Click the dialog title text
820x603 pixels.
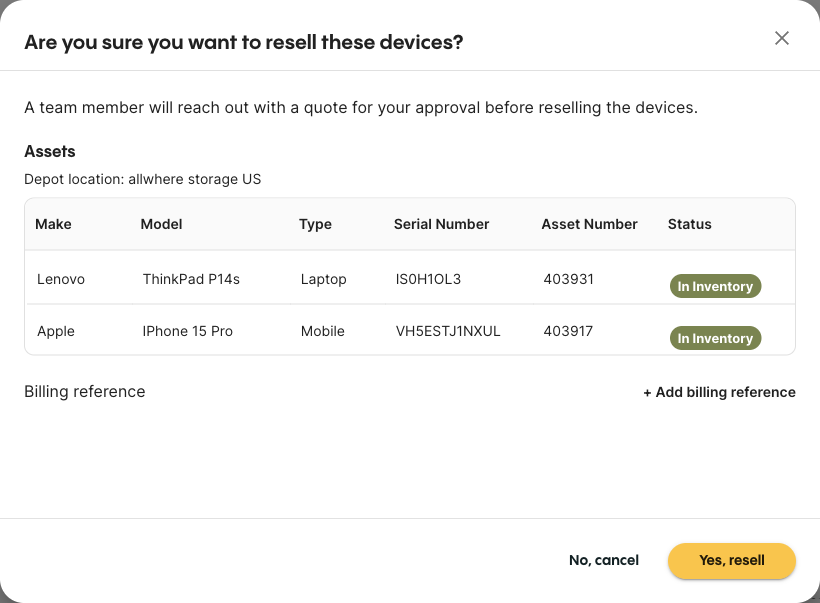pos(244,42)
